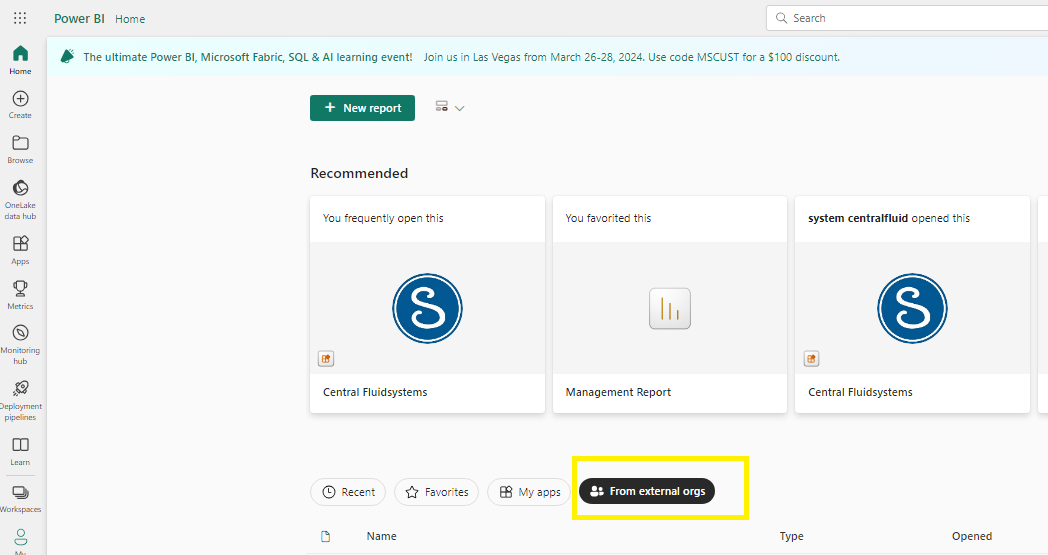The width and height of the screenshot is (1048, 555).
Task: Open the 'You frequently open this' Central Fluidsystems card
Action: coord(427,304)
